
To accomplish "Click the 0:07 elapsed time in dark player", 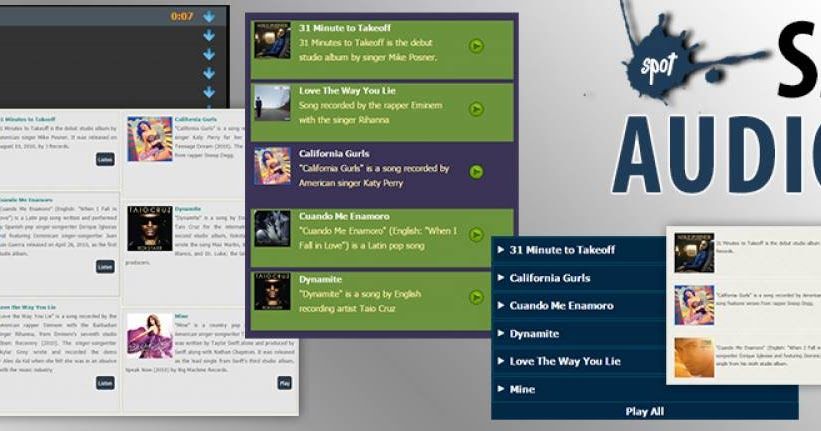I will 182,16.
